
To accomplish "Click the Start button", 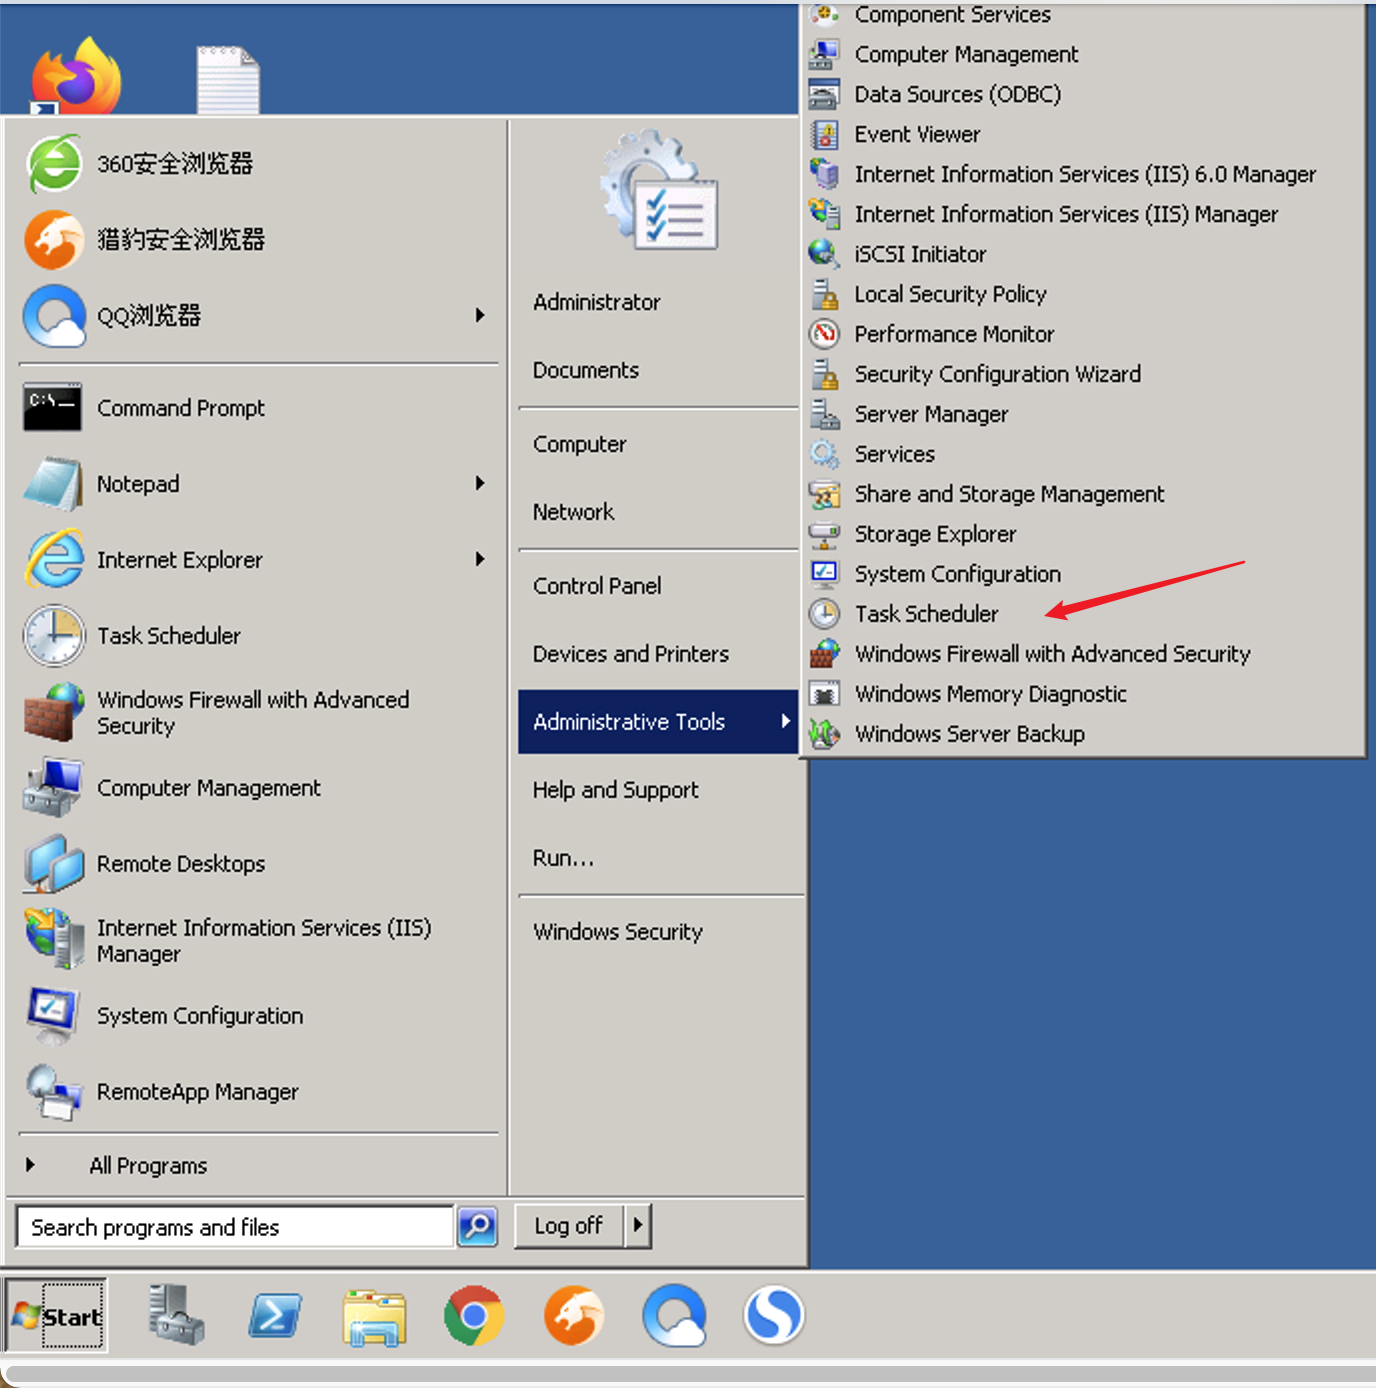I will tap(58, 1316).
